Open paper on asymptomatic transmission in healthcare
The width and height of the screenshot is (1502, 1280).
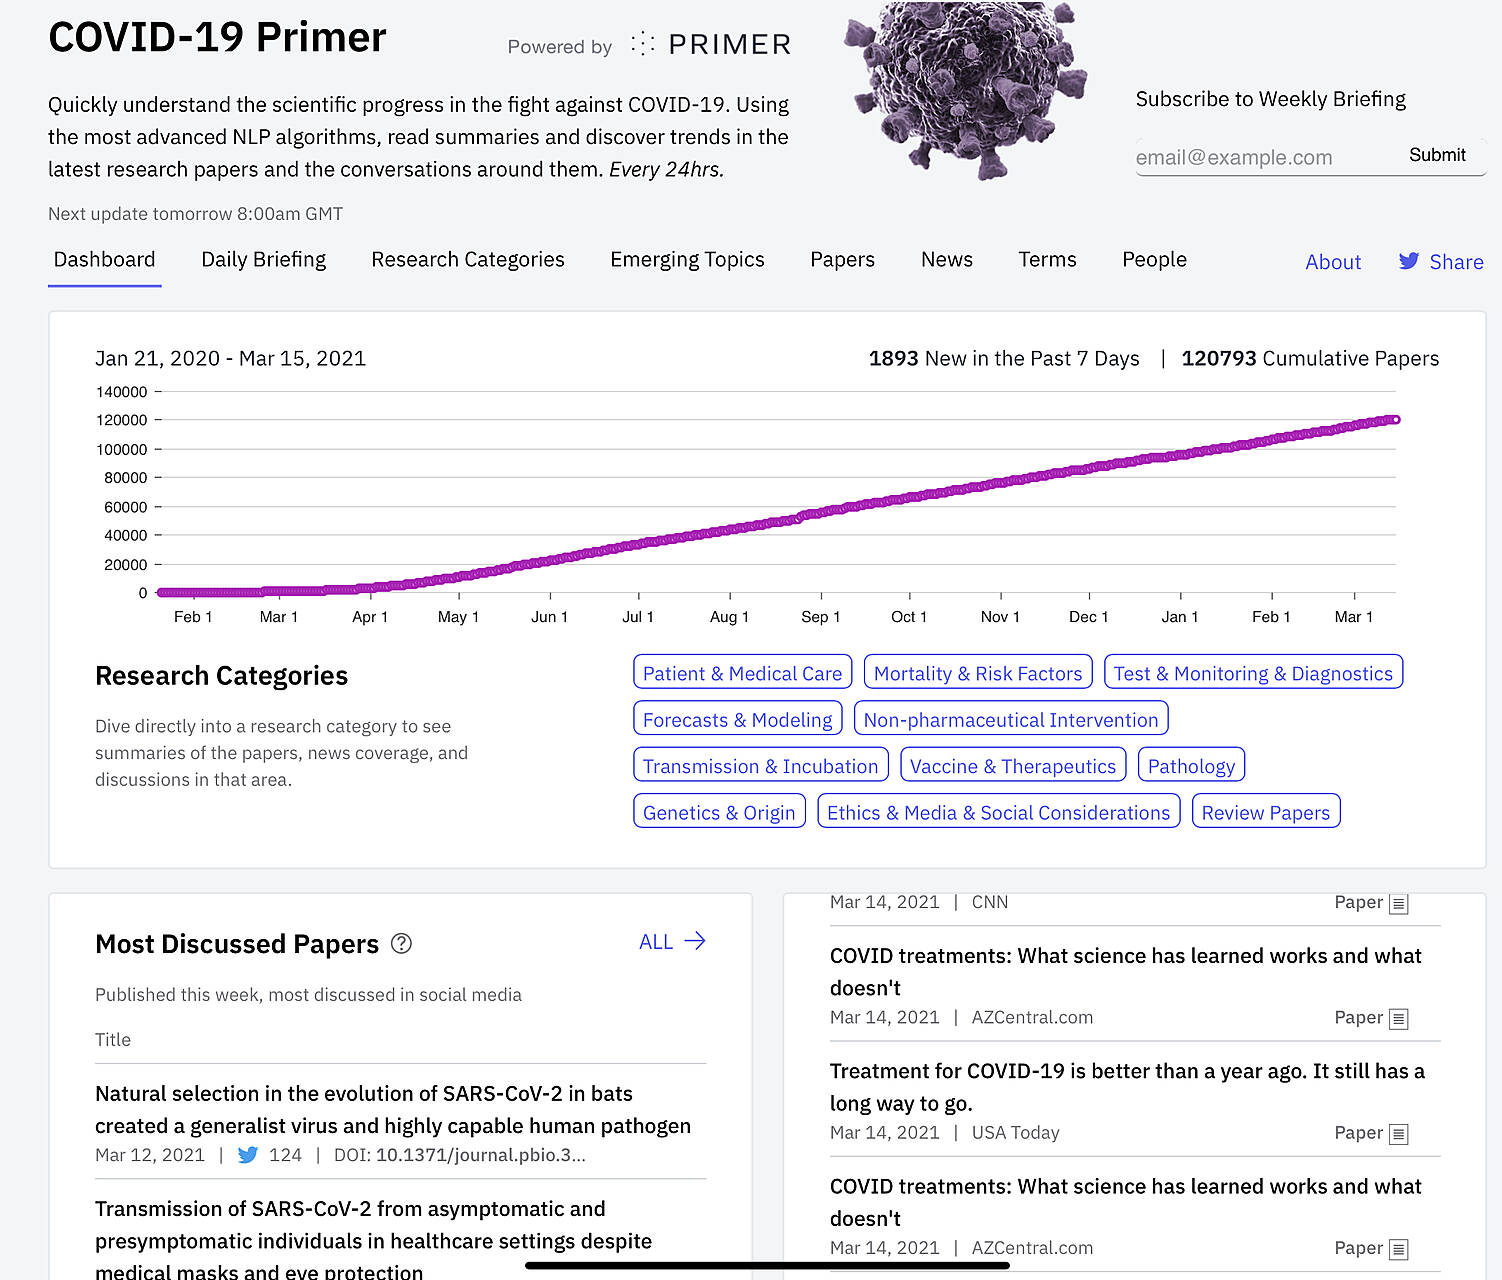point(373,1239)
